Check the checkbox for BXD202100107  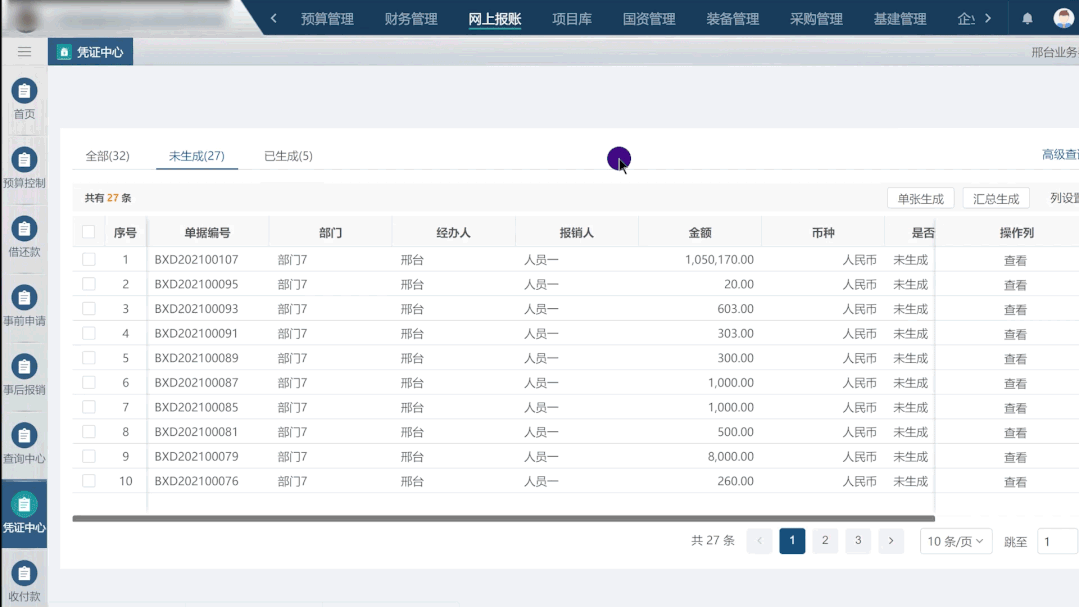[x=88, y=259]
